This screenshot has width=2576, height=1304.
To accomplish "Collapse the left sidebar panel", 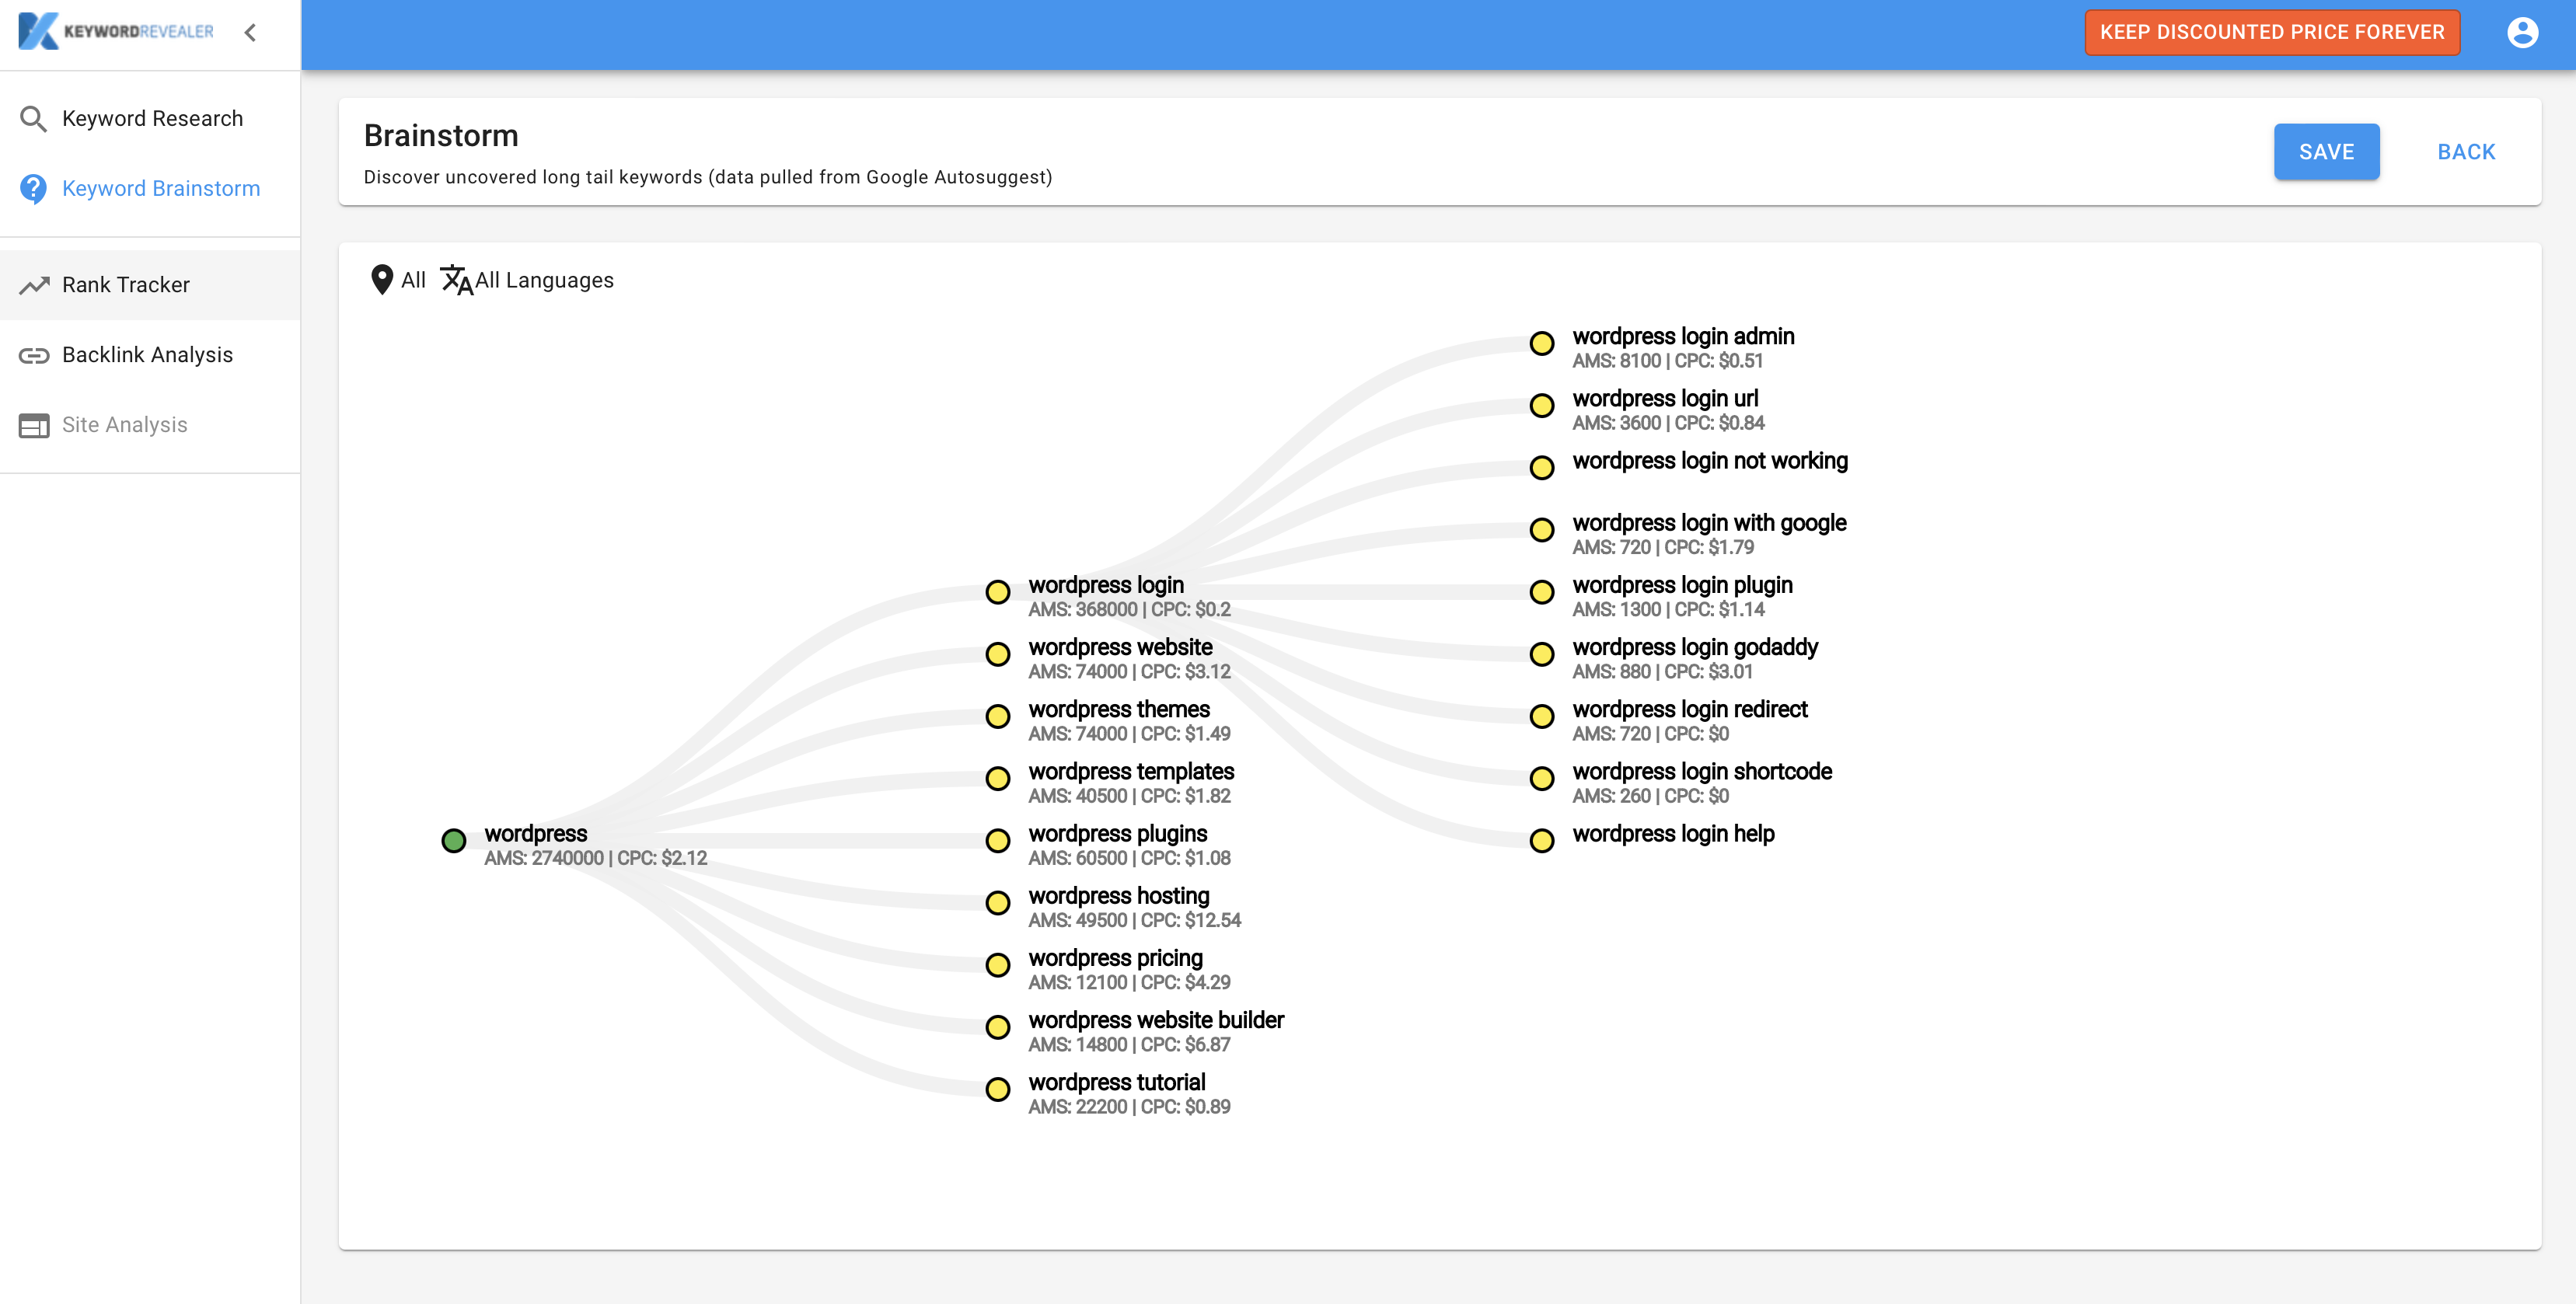I will point(254,32).
